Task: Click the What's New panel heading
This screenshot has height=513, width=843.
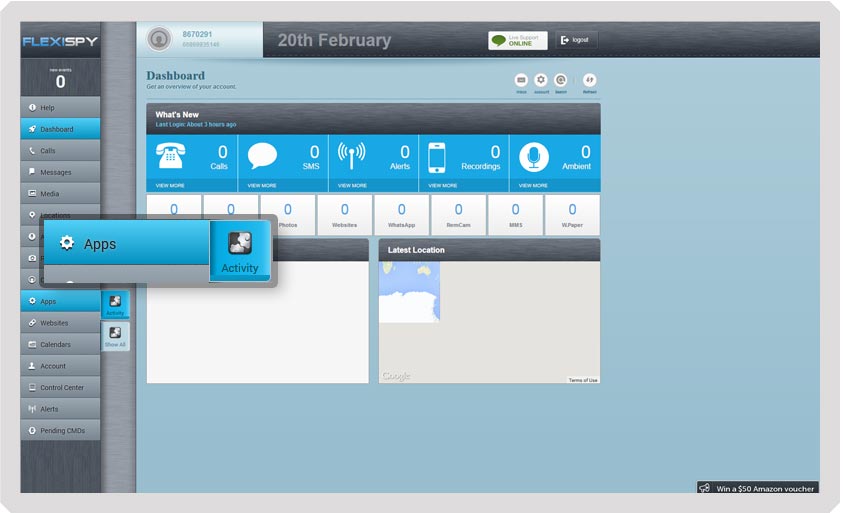Action: [x=177, y=115]
